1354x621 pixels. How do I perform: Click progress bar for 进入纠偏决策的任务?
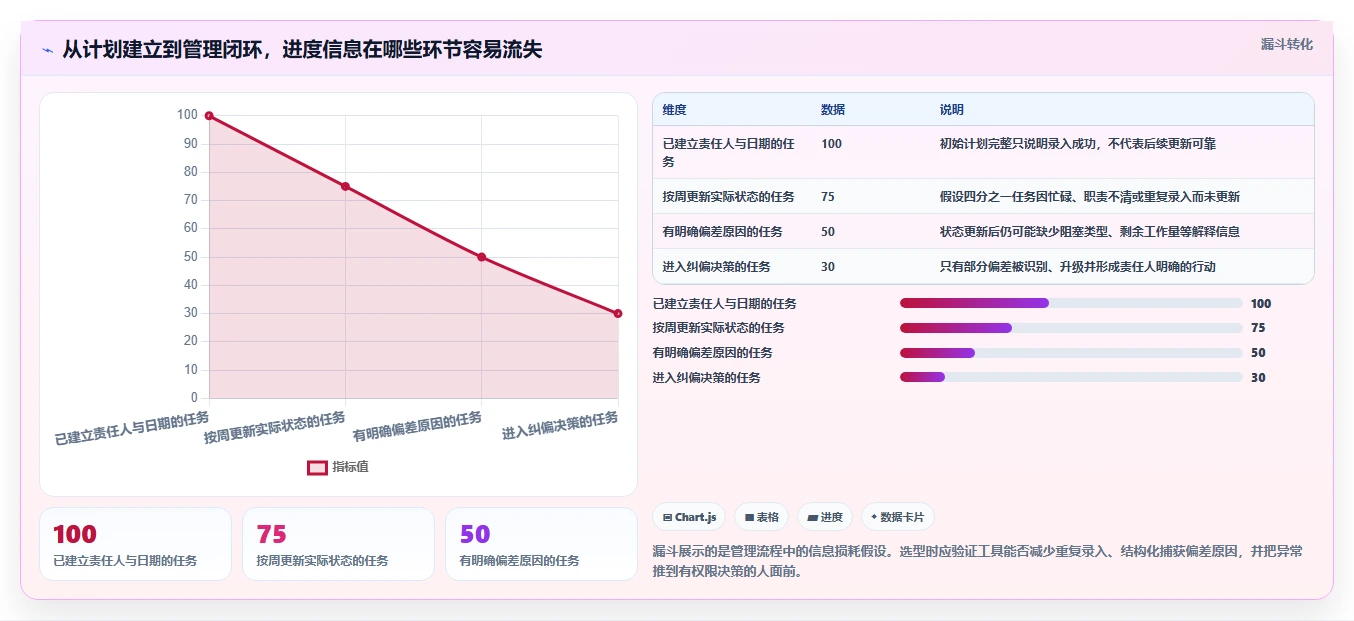click(x=1071, y=378)
